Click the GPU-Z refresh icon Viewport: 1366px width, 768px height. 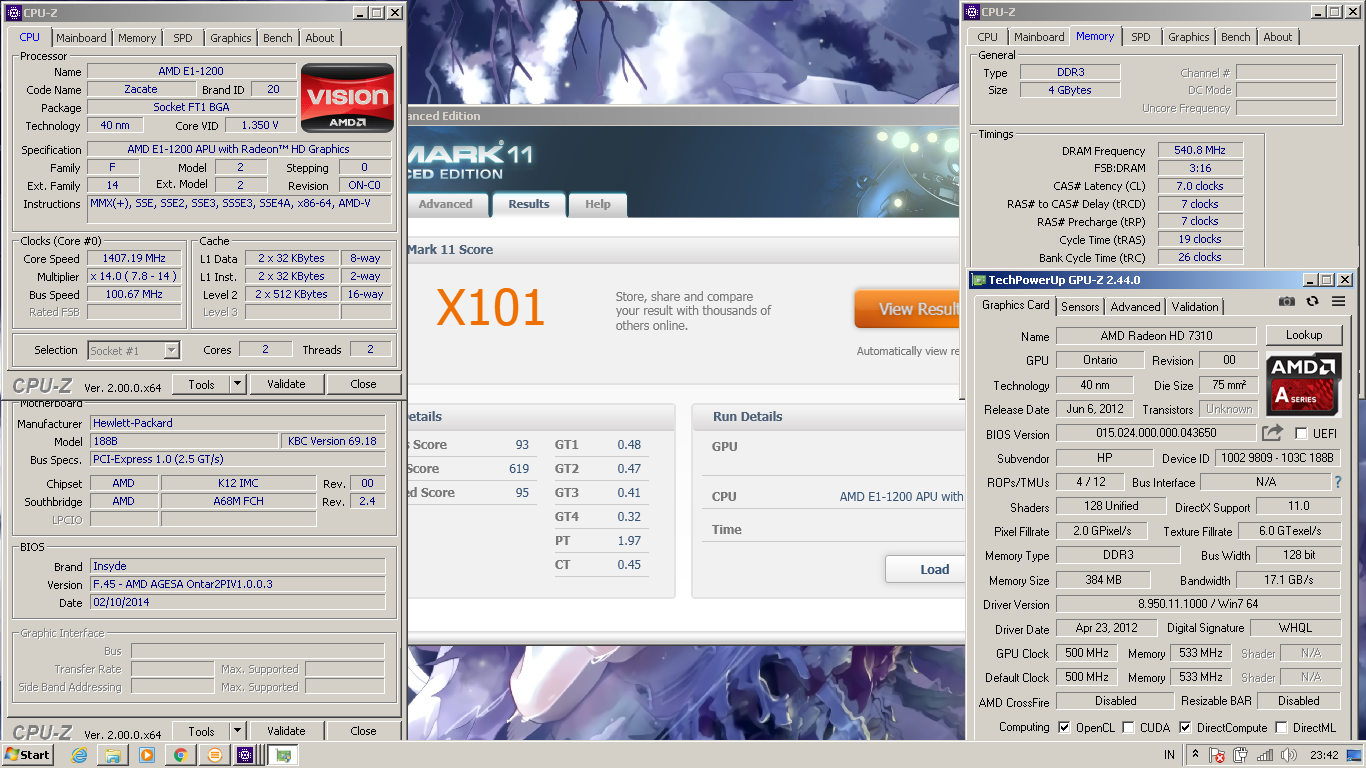tap(1312, 301)
